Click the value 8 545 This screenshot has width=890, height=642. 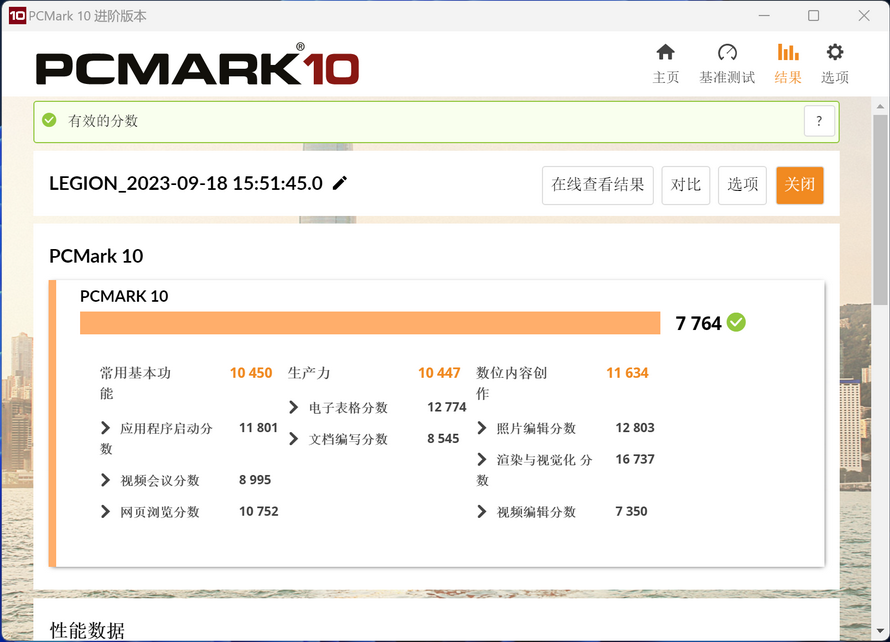[x=443, y=439]
